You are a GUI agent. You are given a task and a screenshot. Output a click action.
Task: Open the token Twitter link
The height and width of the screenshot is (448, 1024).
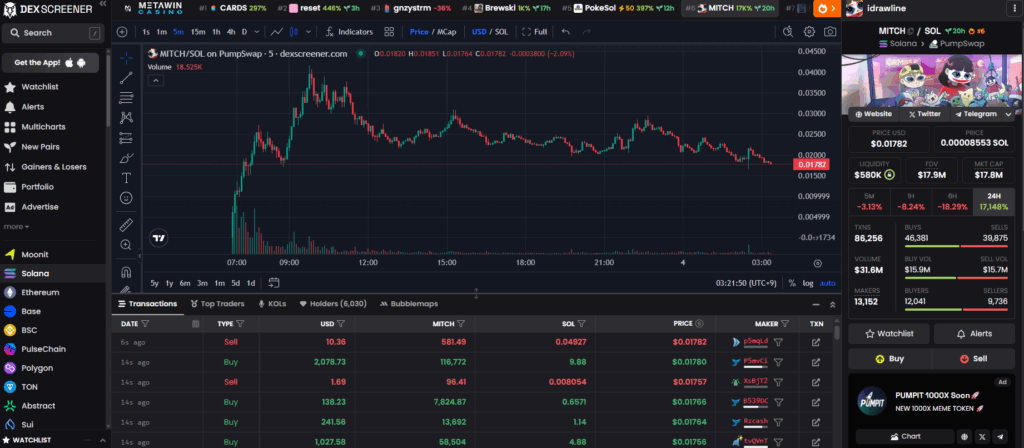click(925, 114)
